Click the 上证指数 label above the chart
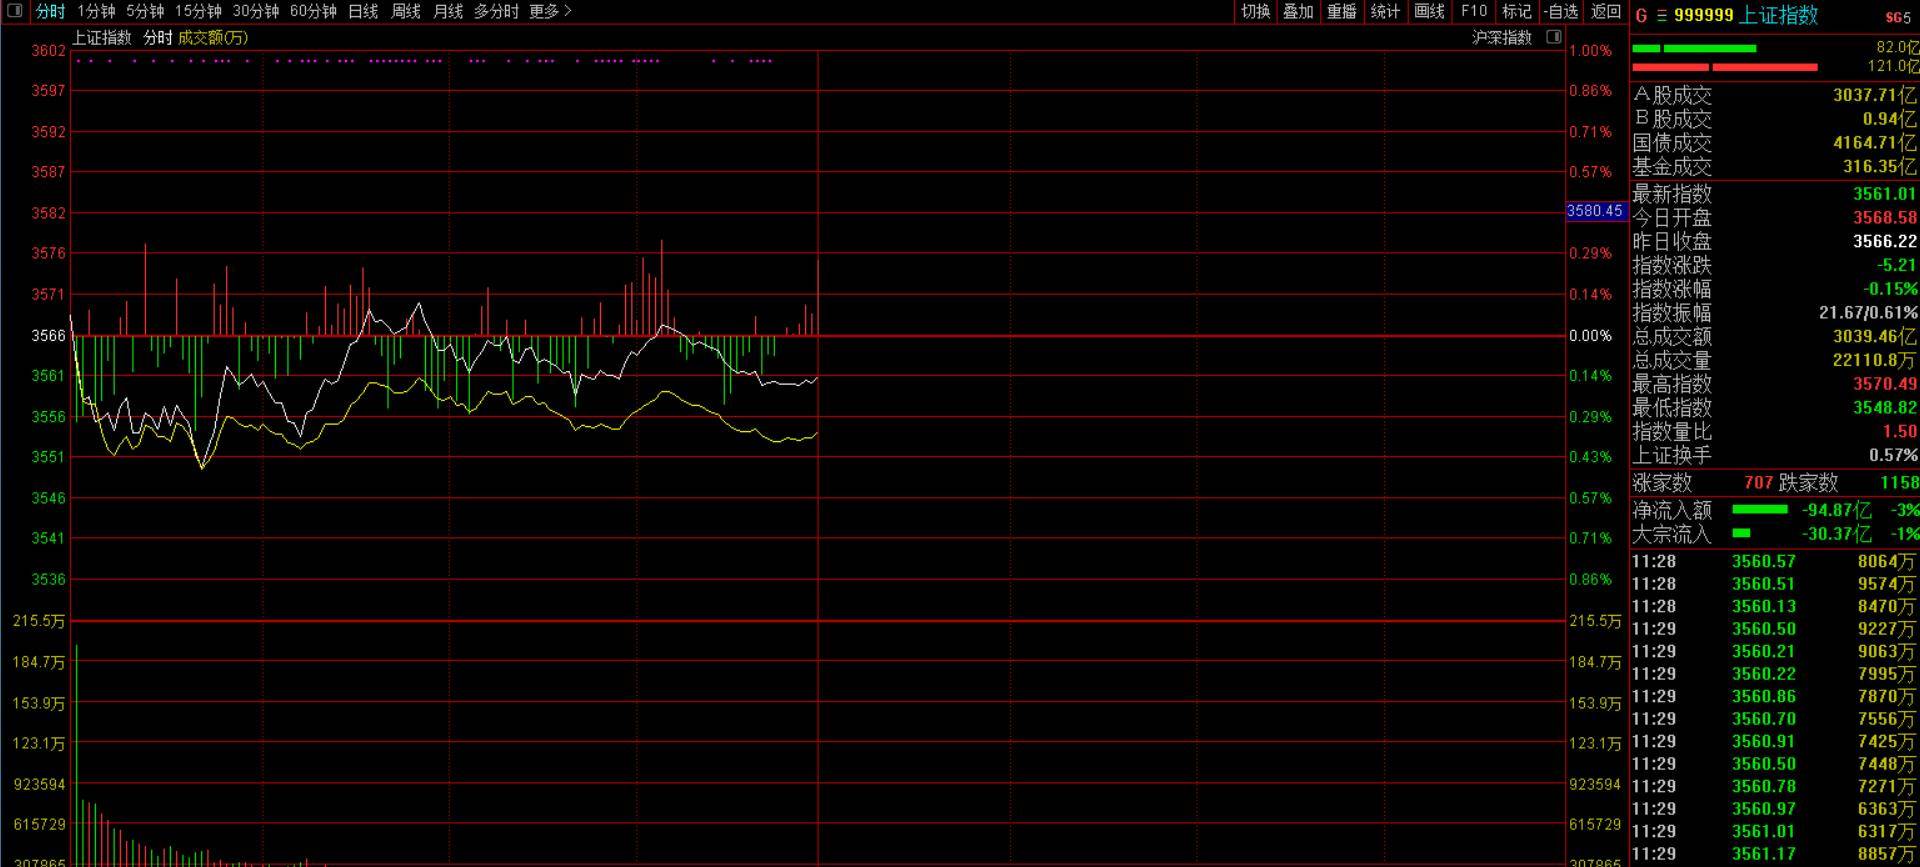 click(x=102, y=37)
